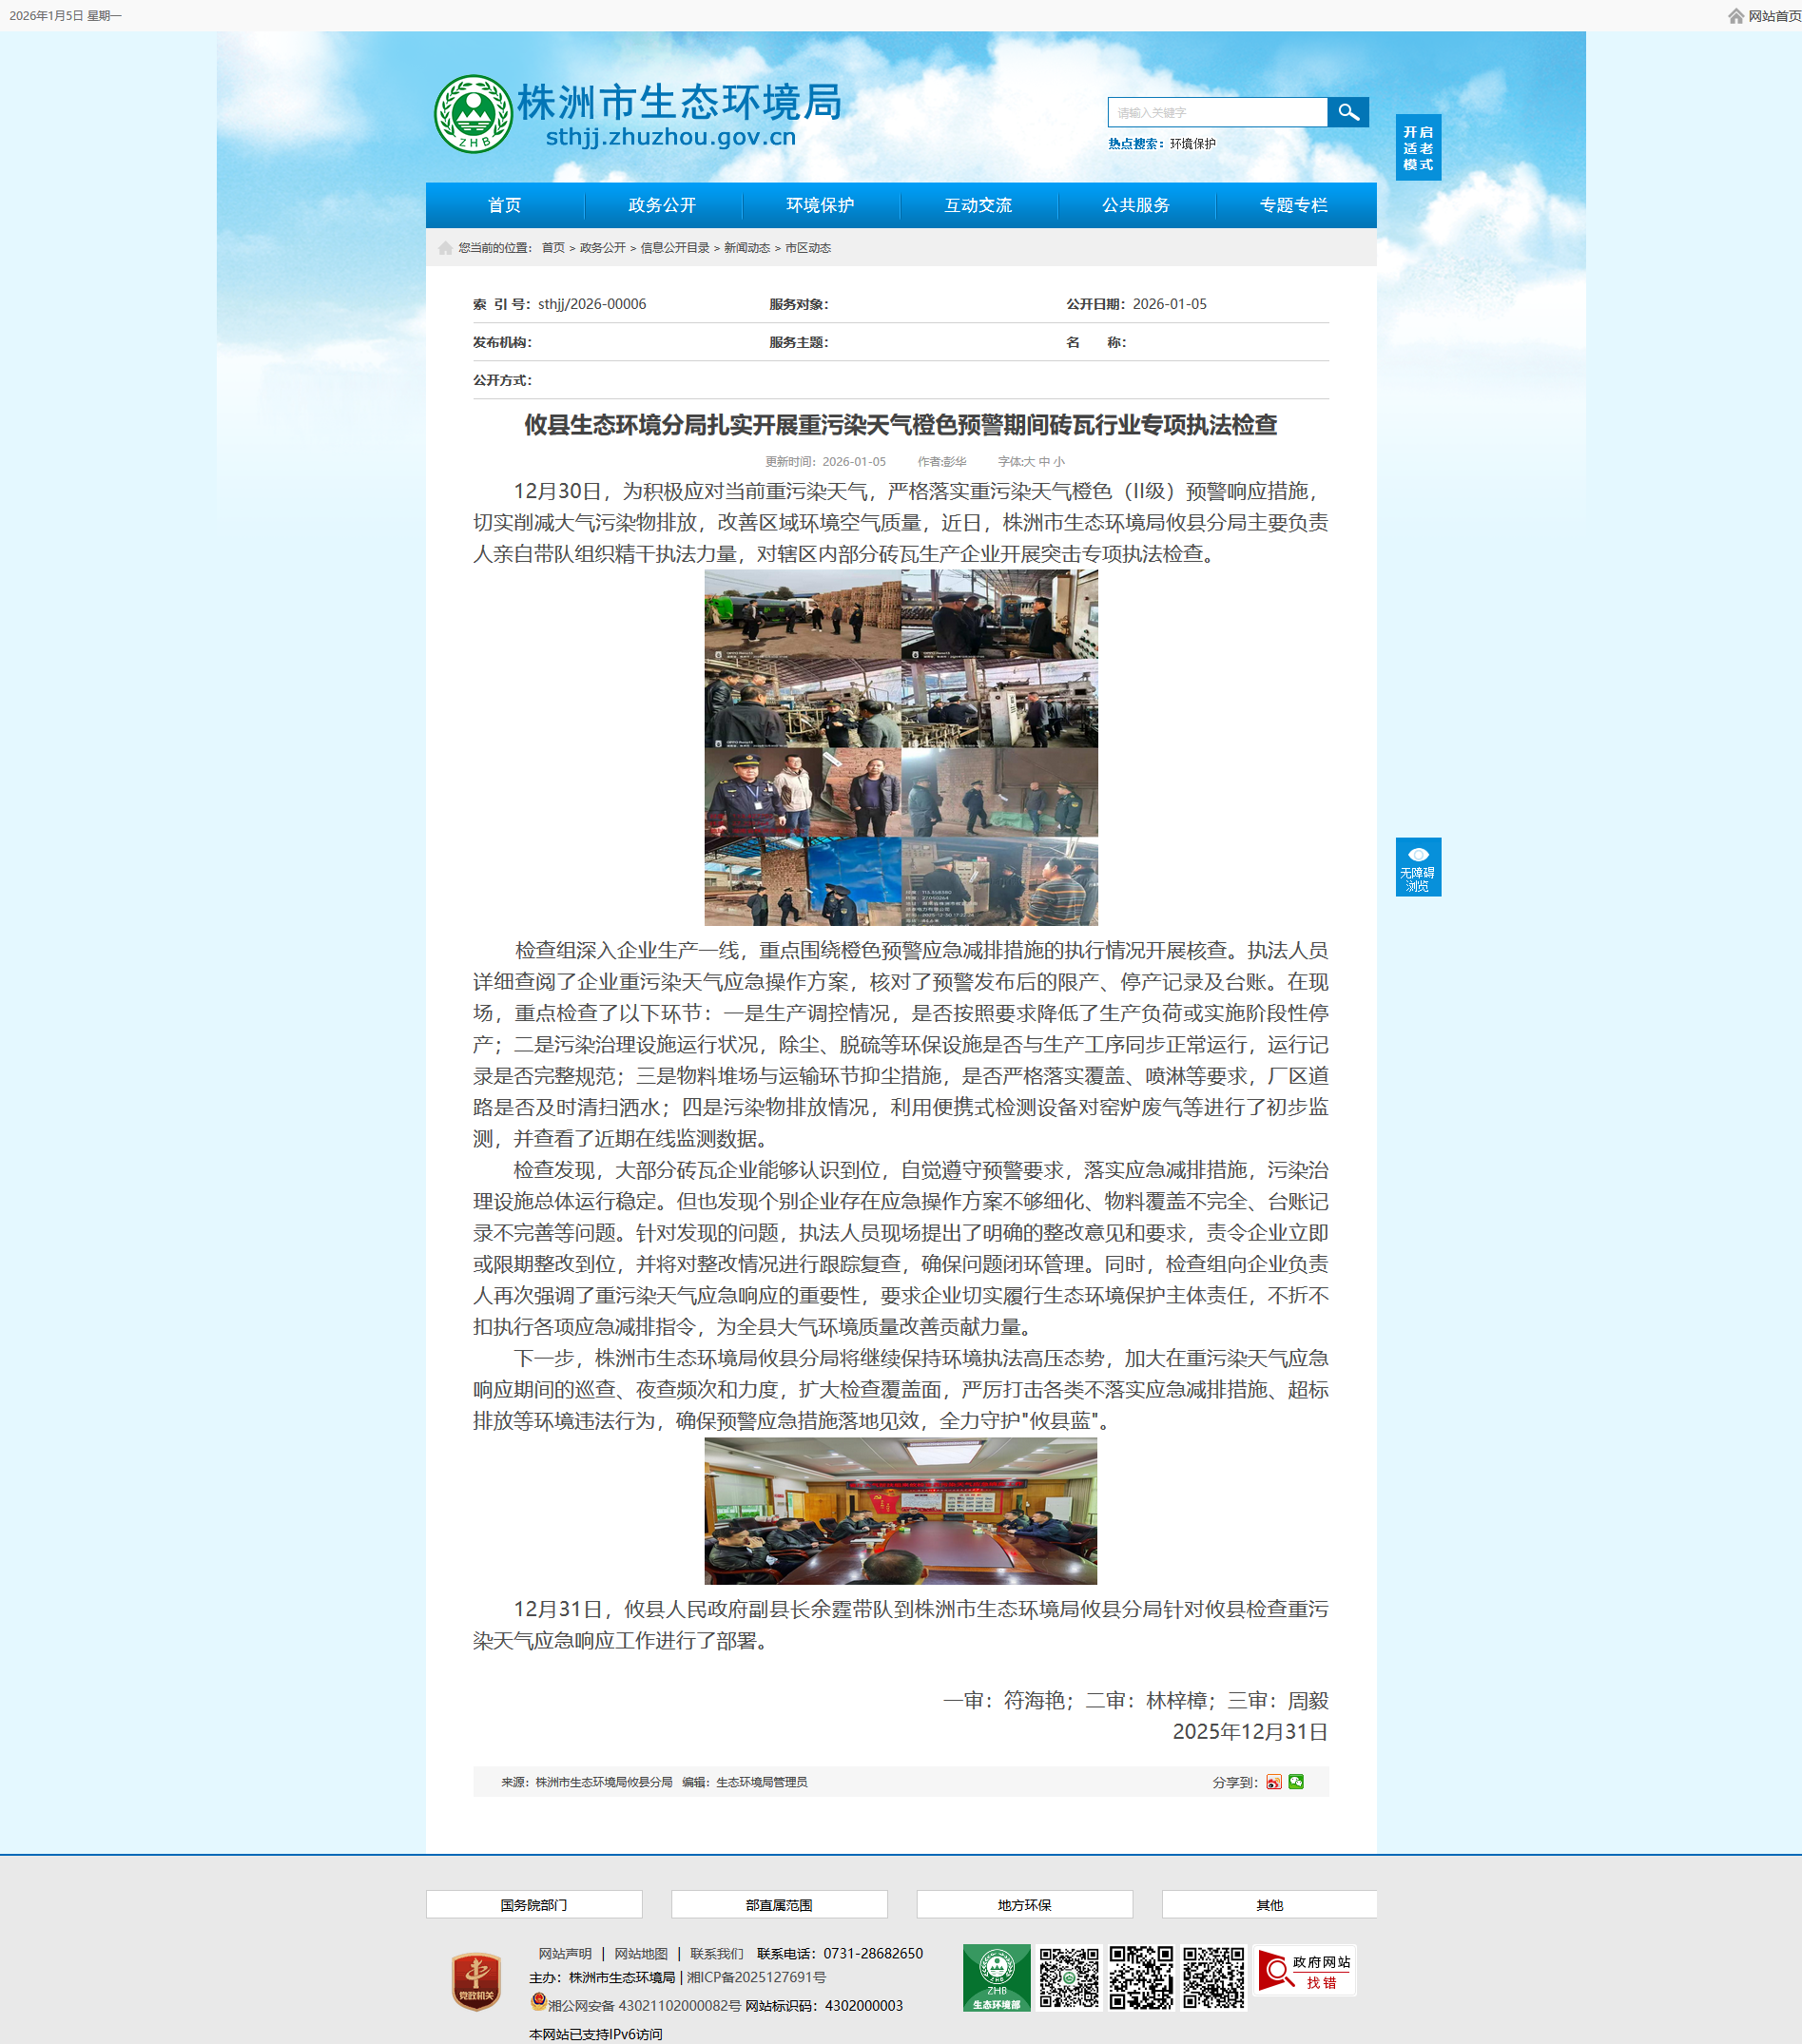This screenshot has height=2044, width=1802.
Task: Click the Weibo share icon
Action: (x=1273, y=1782)
